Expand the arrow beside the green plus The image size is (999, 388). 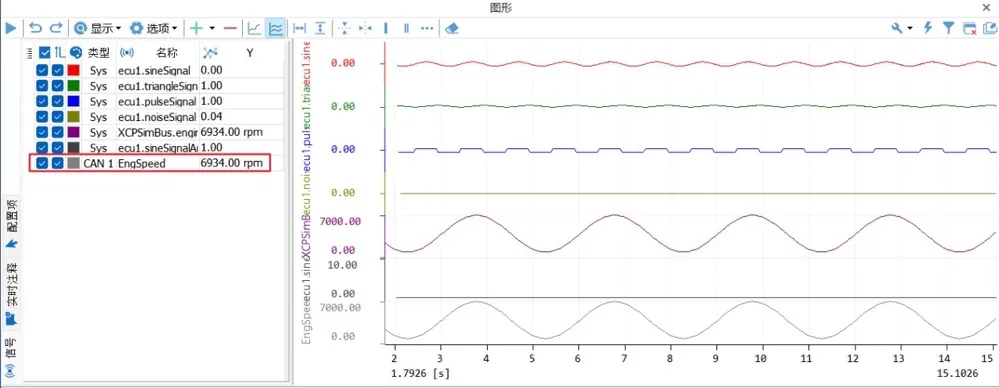tap(212, 28)
